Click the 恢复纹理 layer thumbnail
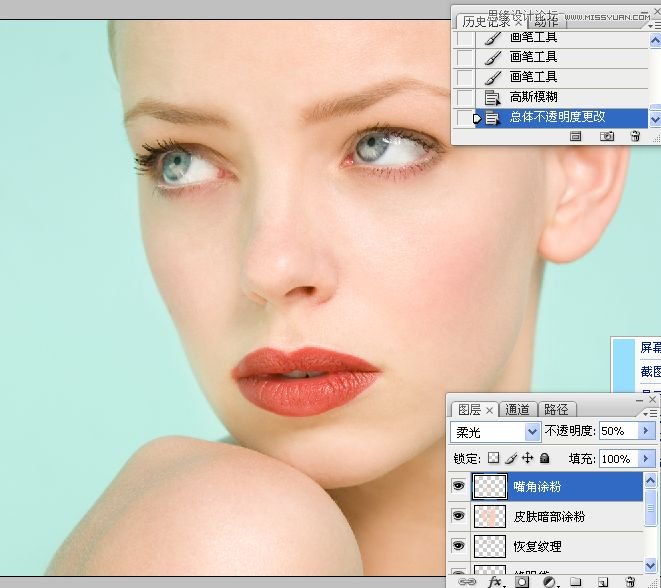661x588 pixels. click(x=490, y=546)
